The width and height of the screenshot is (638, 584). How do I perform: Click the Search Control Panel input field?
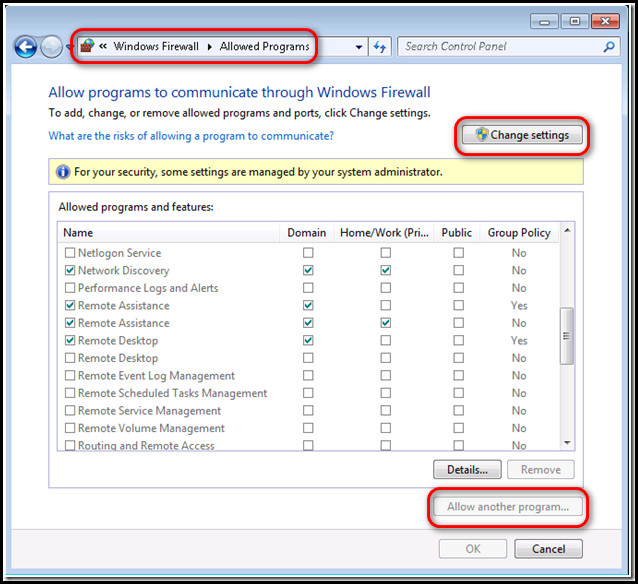pos(502,47)
